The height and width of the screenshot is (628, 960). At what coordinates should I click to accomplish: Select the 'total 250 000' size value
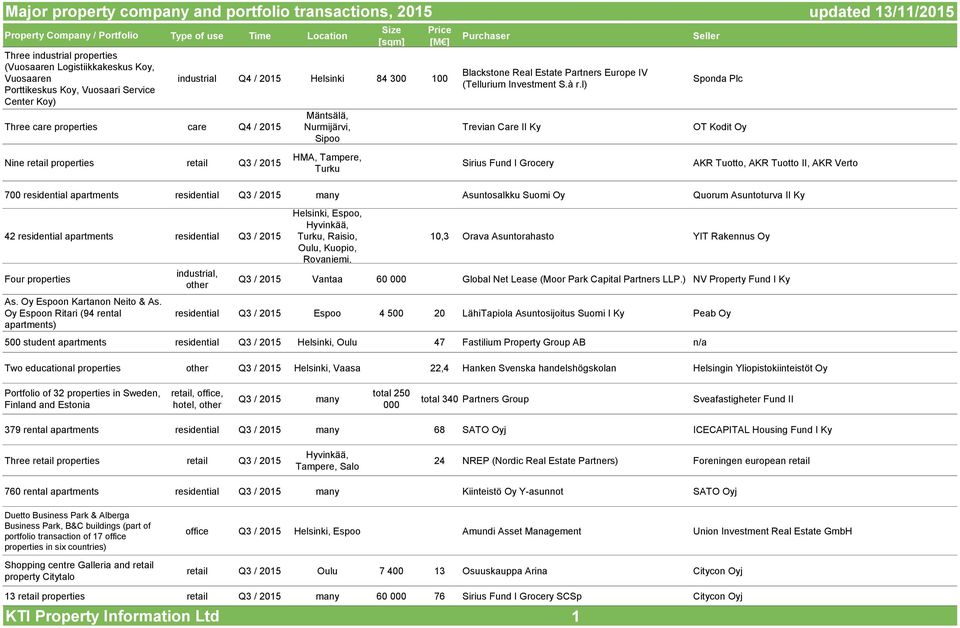[x=391, y=399]
